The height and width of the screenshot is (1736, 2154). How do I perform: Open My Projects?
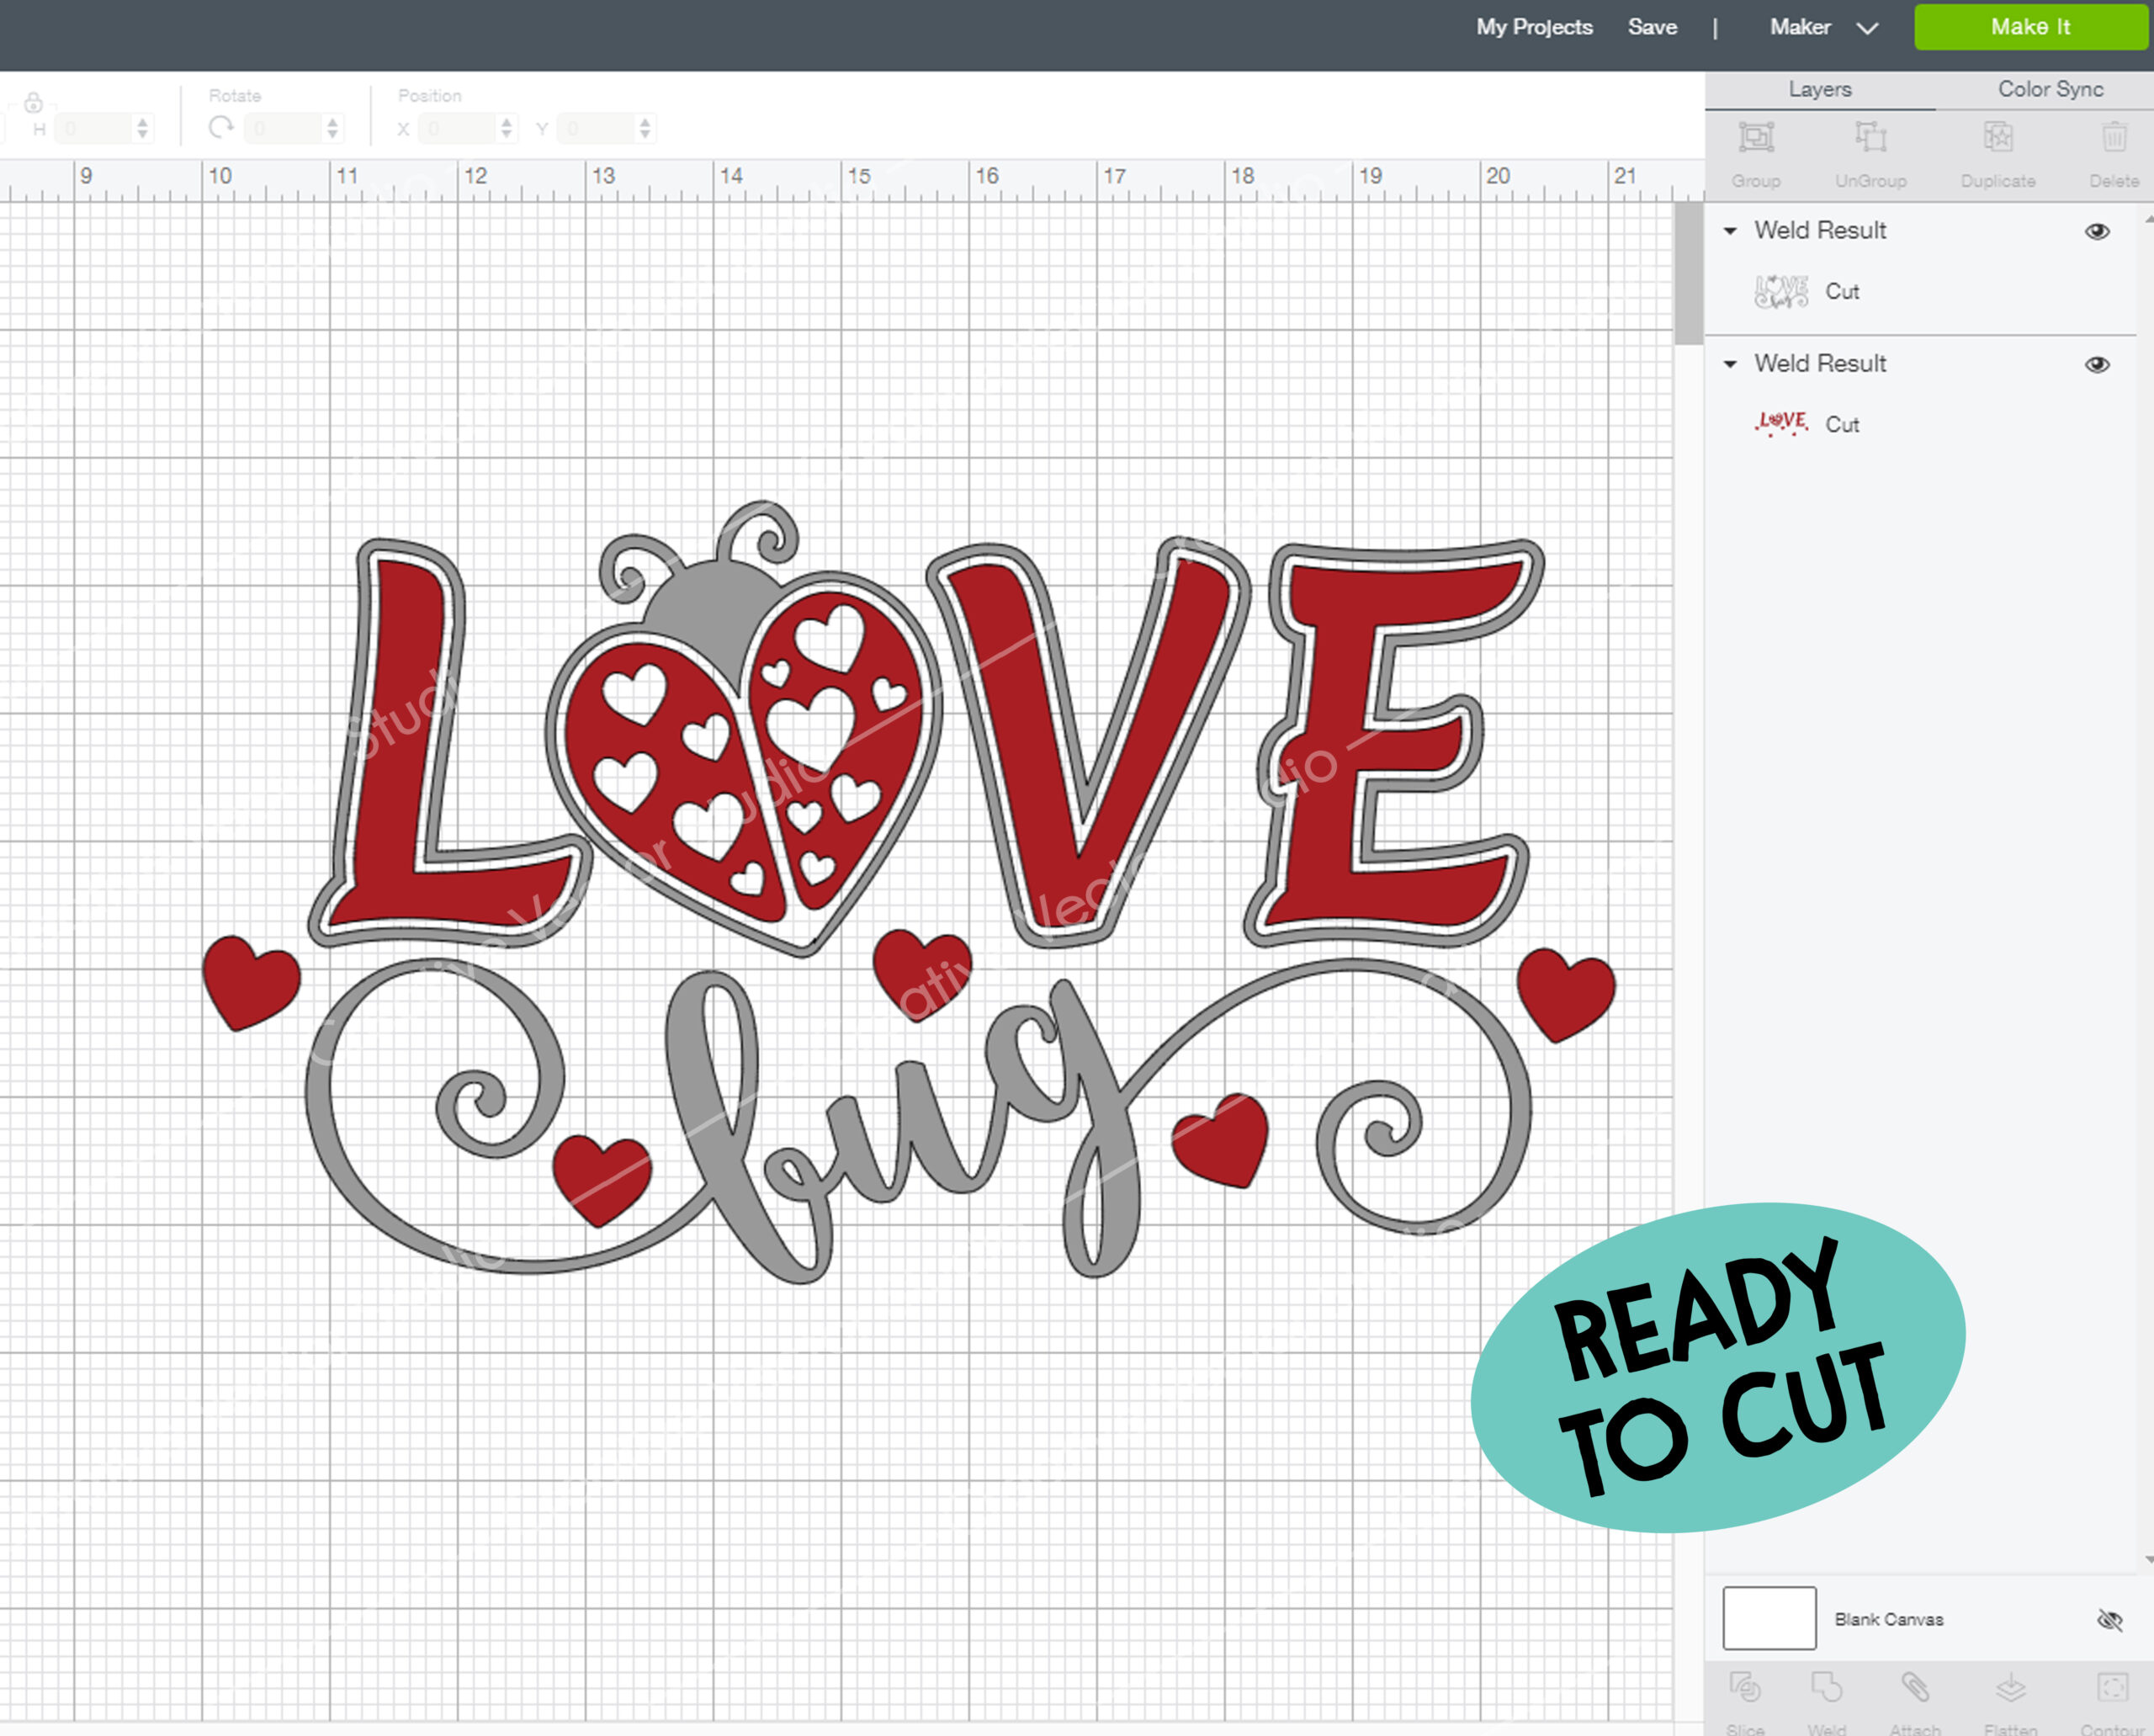[1534, 27]
